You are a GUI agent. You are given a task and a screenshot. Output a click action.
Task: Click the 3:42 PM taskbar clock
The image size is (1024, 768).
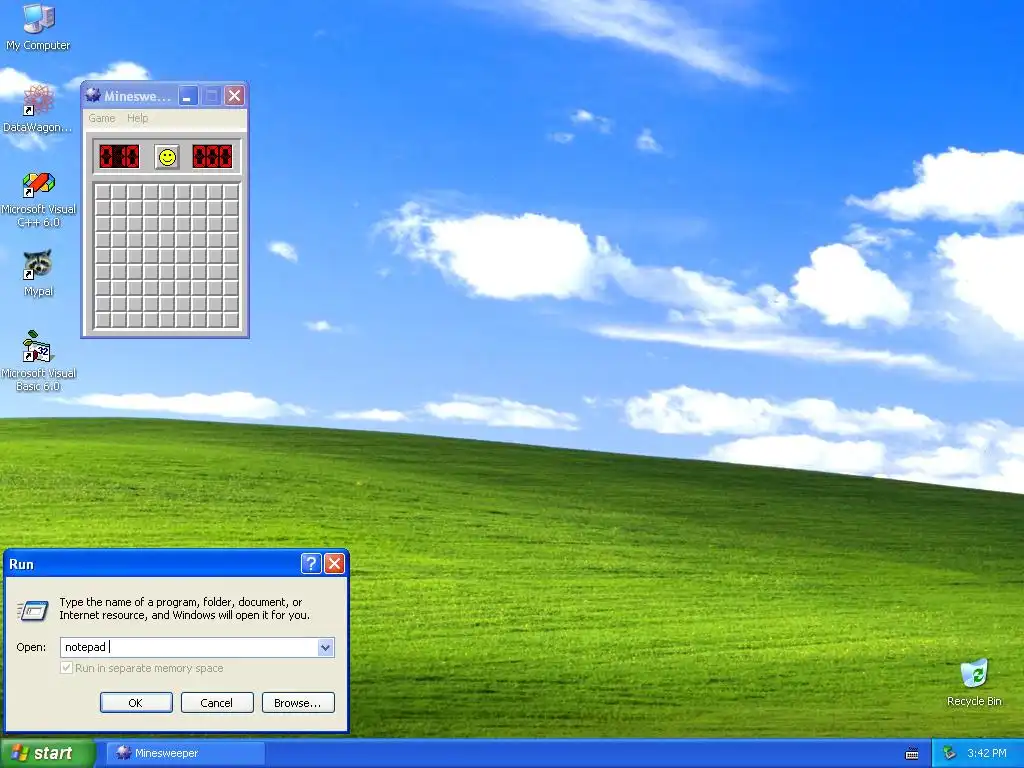(987, 753)
